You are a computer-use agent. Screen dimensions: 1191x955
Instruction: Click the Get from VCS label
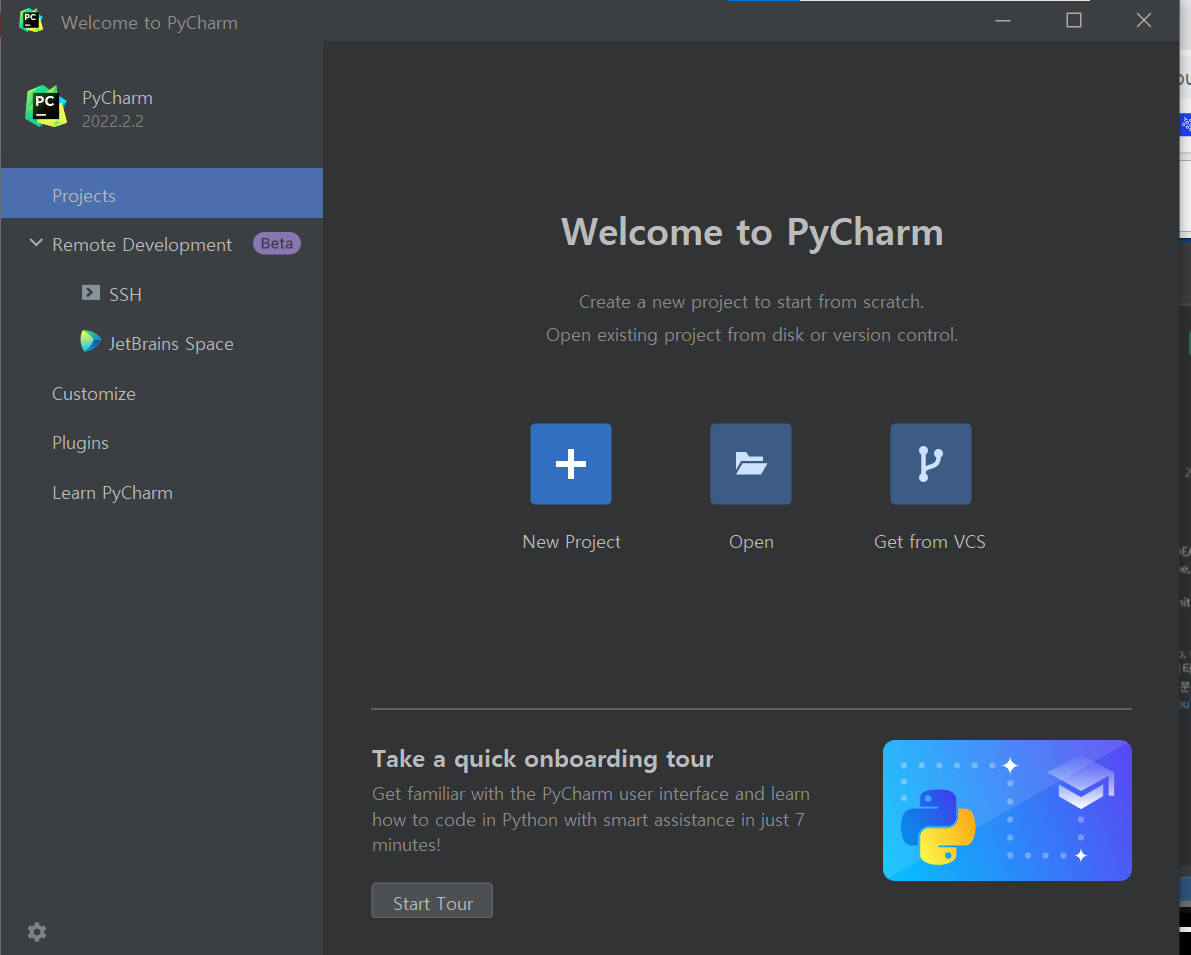tap(930, 542)
